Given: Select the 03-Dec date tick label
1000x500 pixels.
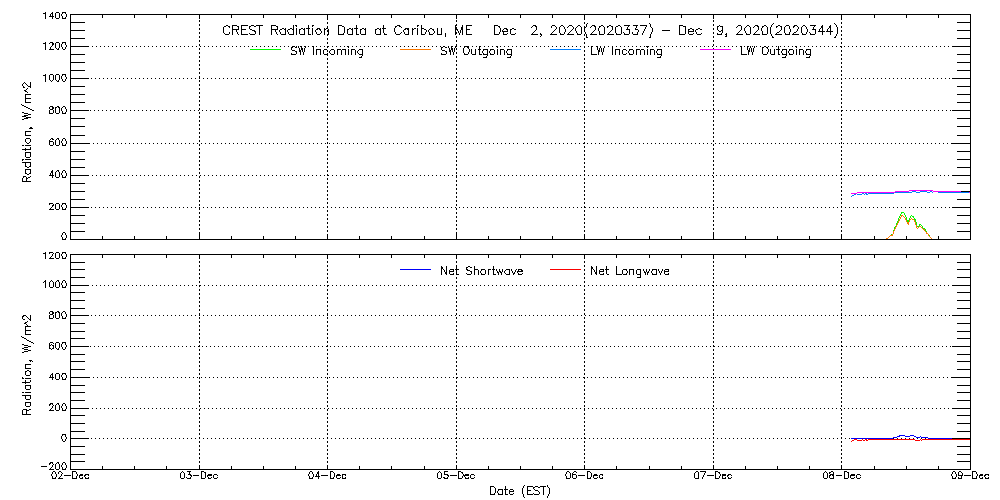Looking at the screenshot, I should (199, 477).
